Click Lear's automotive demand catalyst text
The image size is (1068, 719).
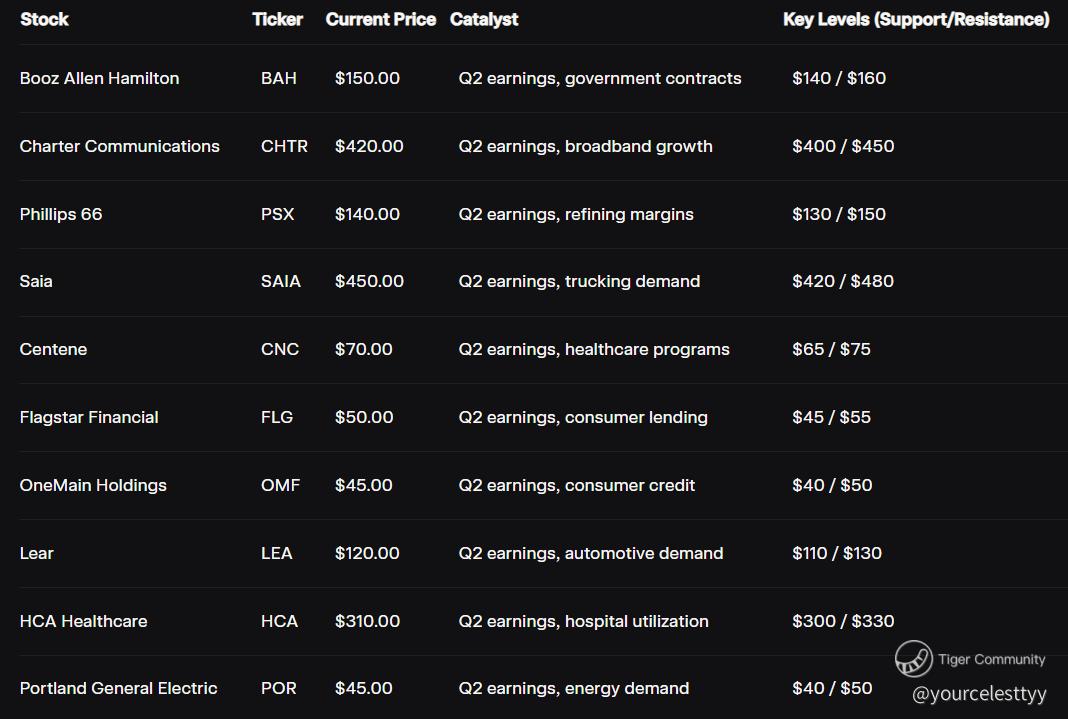click(x=591, y=553)
